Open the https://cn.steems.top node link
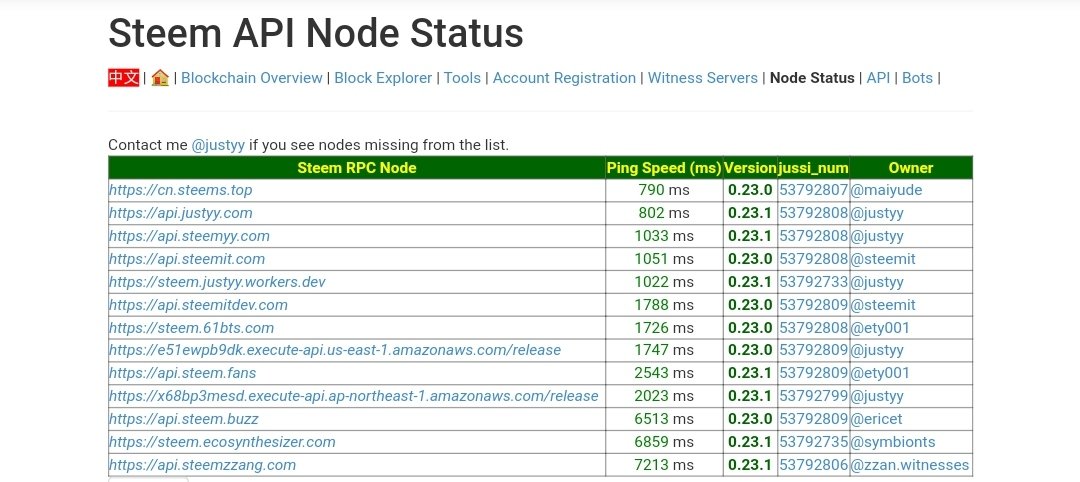 [180, 190]
